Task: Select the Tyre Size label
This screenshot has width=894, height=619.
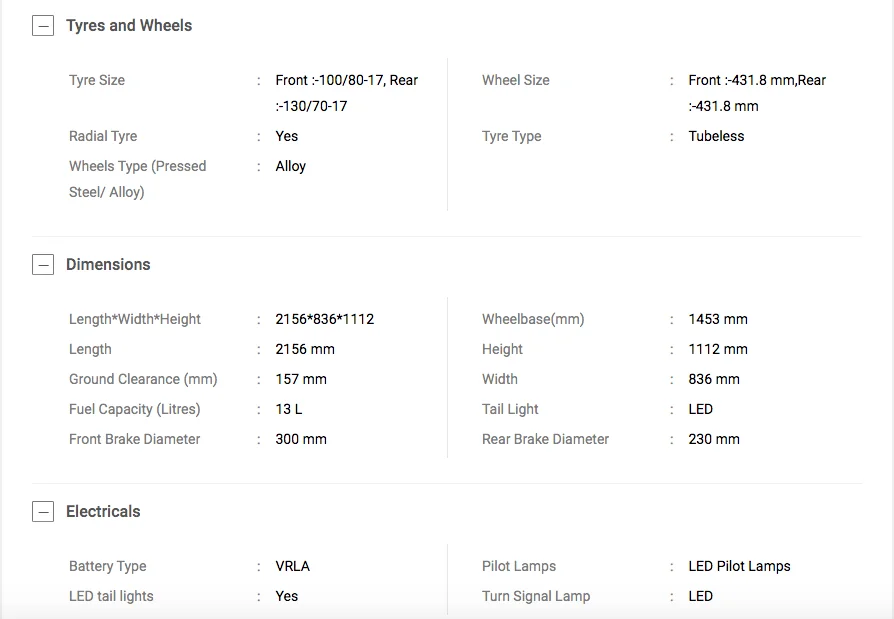Action: coord(97,80)
